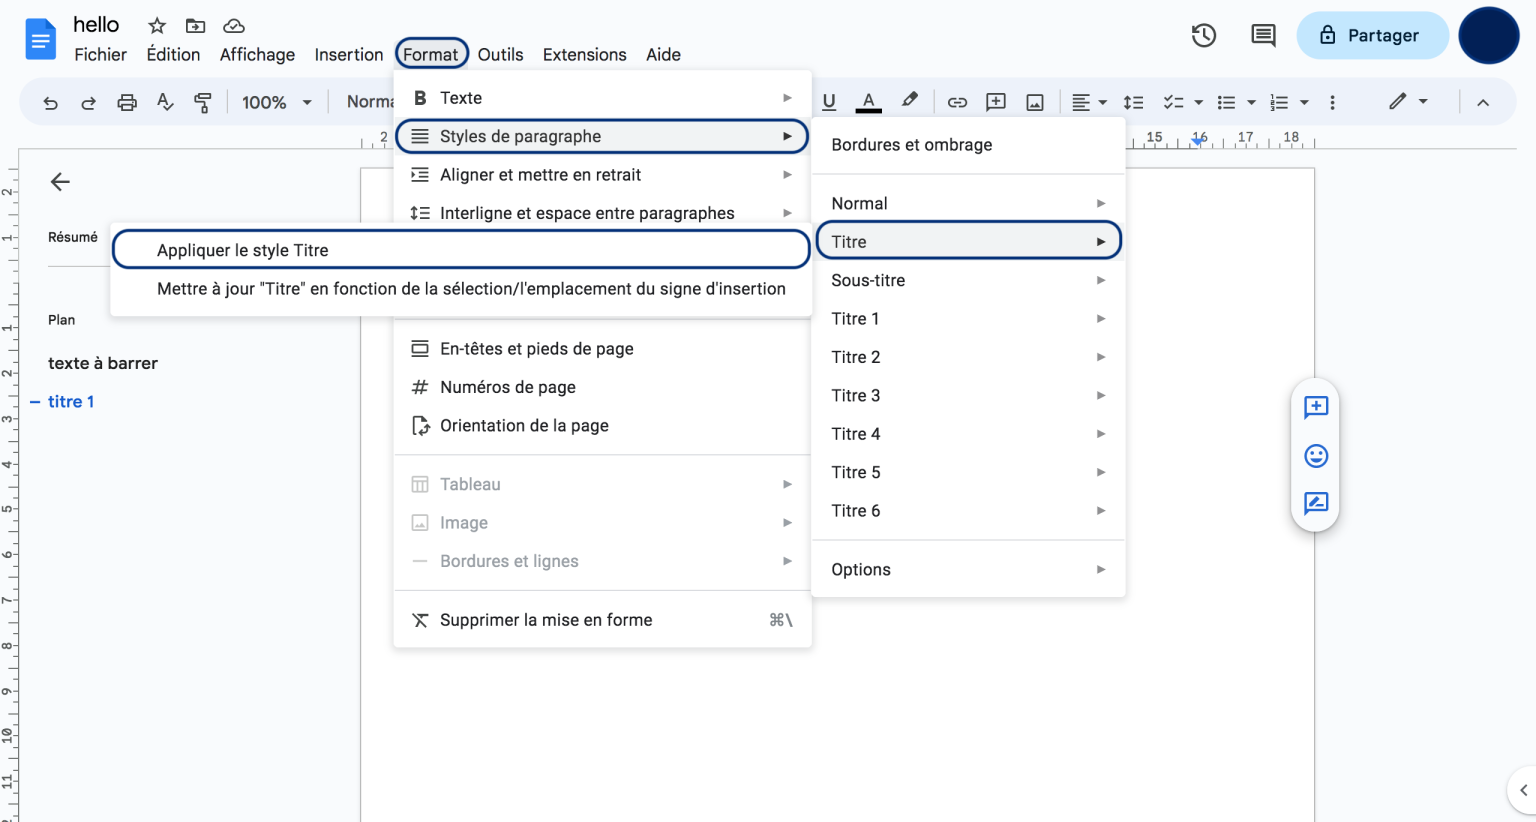Image resolution: width=1536 pixels, height=822 pixels.
Task: Open the zoom level dropdown
Action: click(274, 101)
